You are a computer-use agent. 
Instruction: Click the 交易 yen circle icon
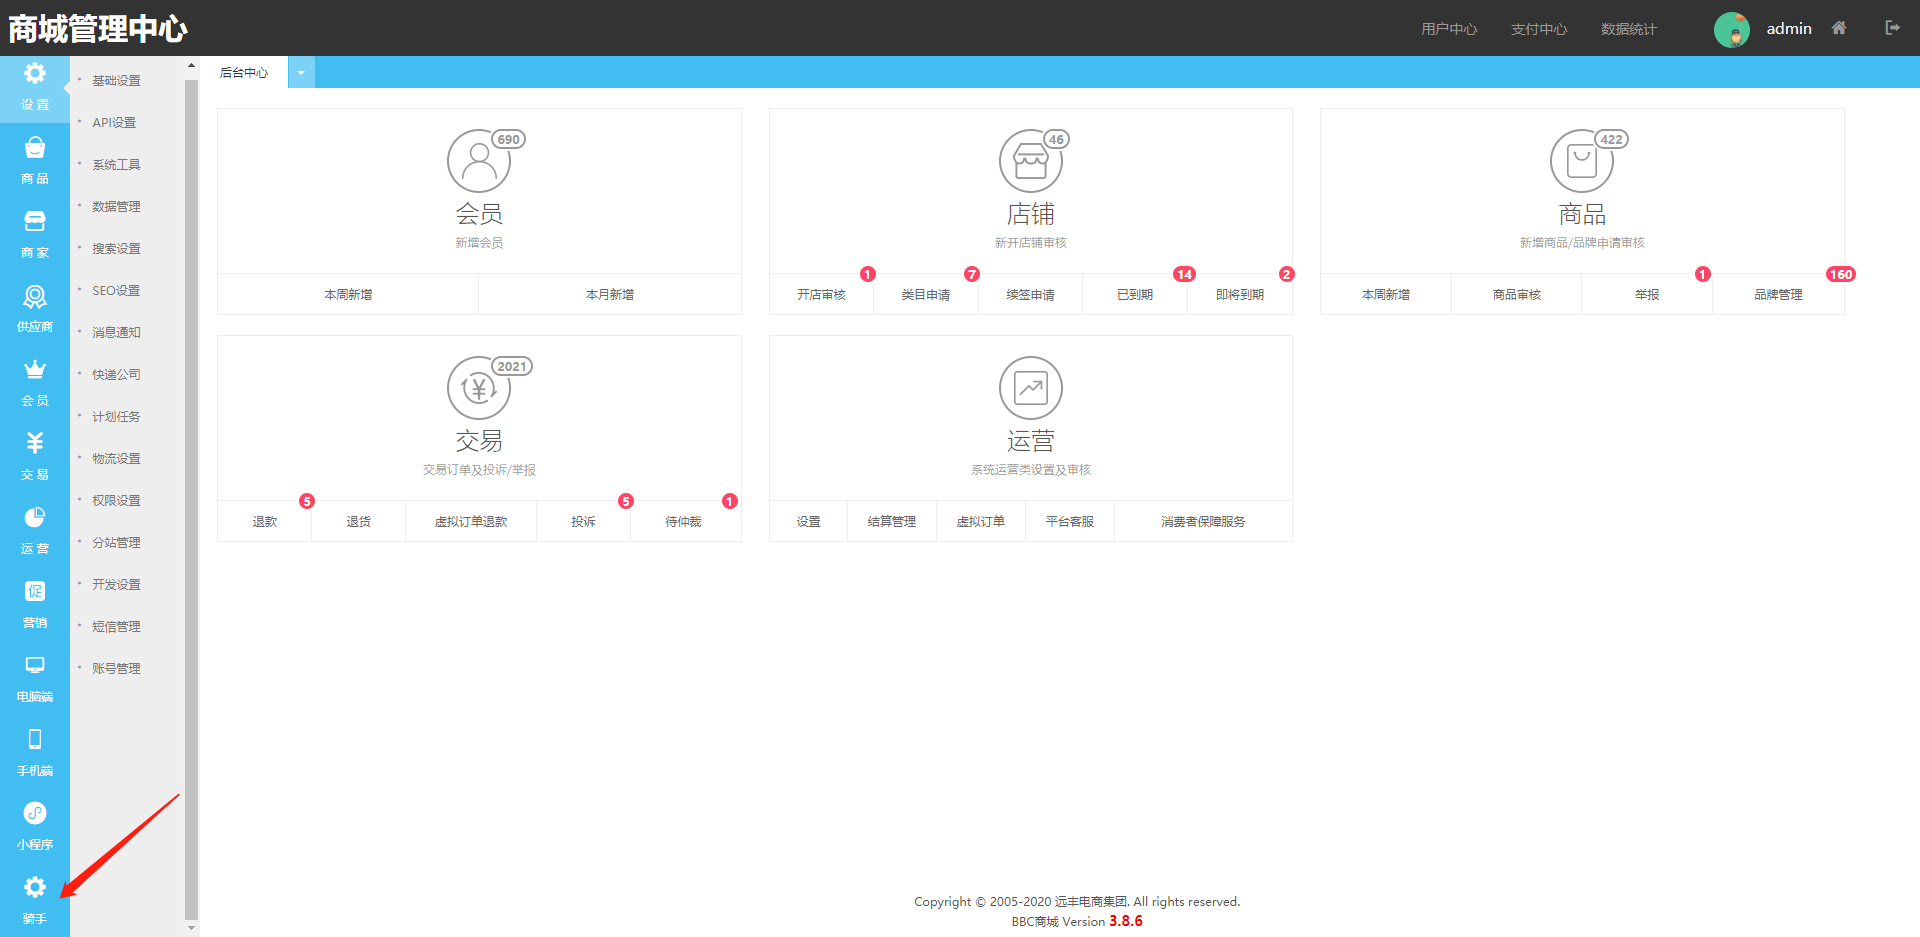click(x=479, y=388)
